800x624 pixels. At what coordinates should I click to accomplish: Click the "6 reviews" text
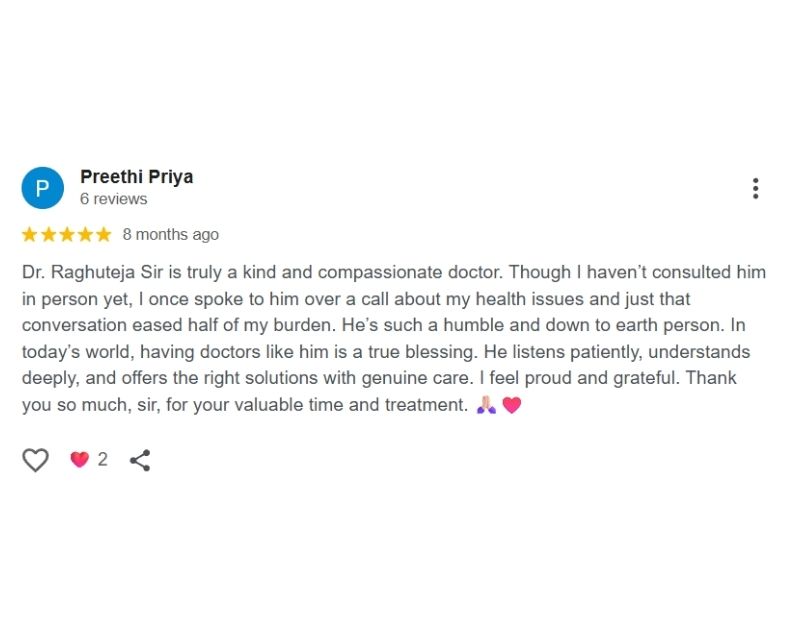pyautogui.click(x=113, y=199)
